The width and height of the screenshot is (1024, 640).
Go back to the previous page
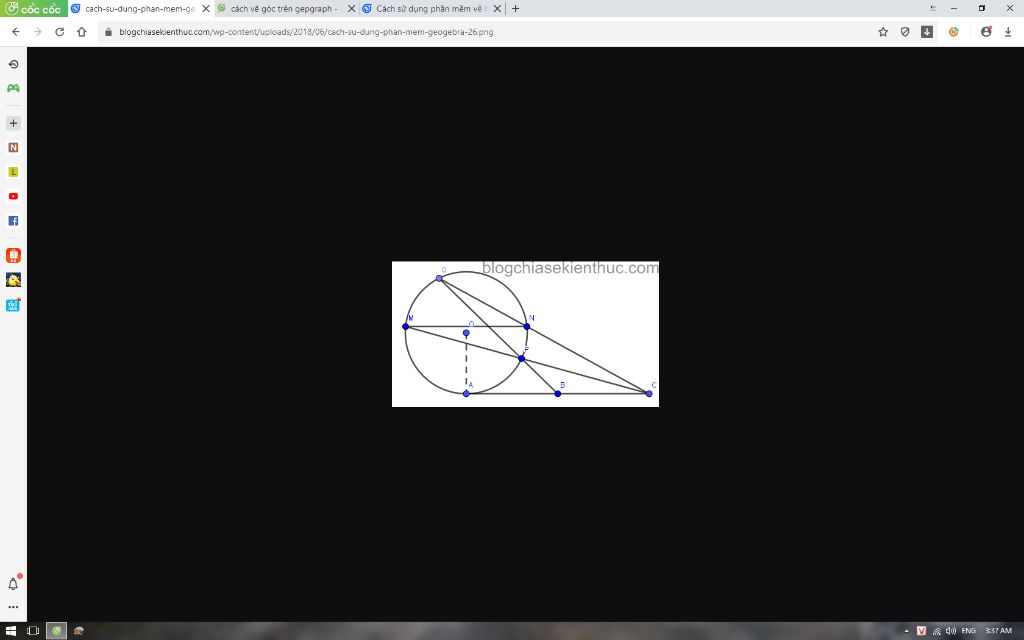coord(16,31)
